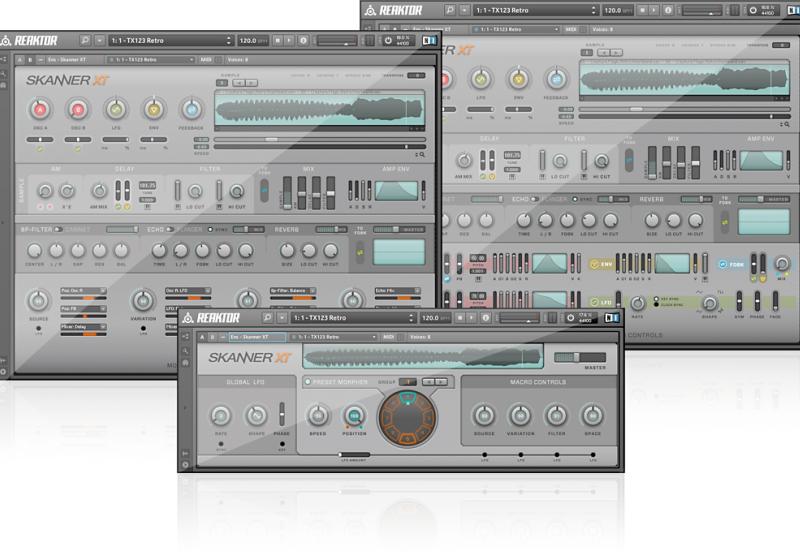This screenshot has height=560, width=800.
Task: Toggle the ECHO / FLANGER switch in left window
Action: [170, 230]
